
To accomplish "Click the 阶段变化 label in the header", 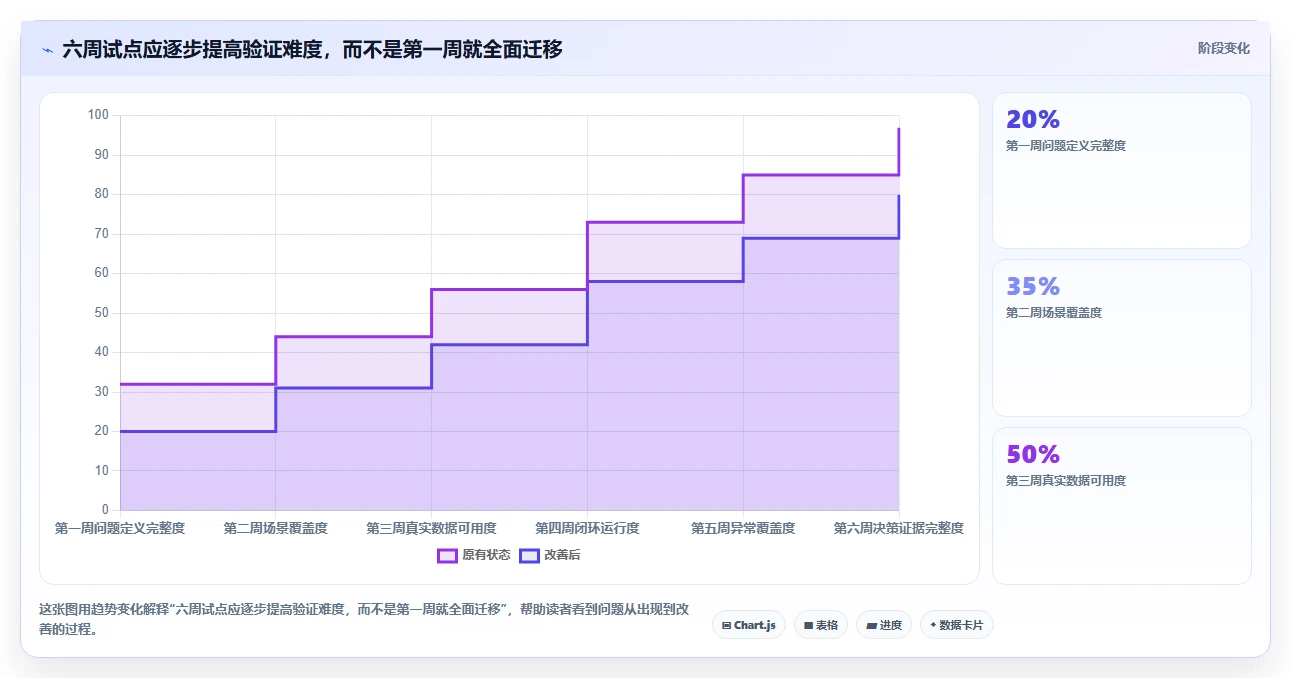I will coord(1224,48).
